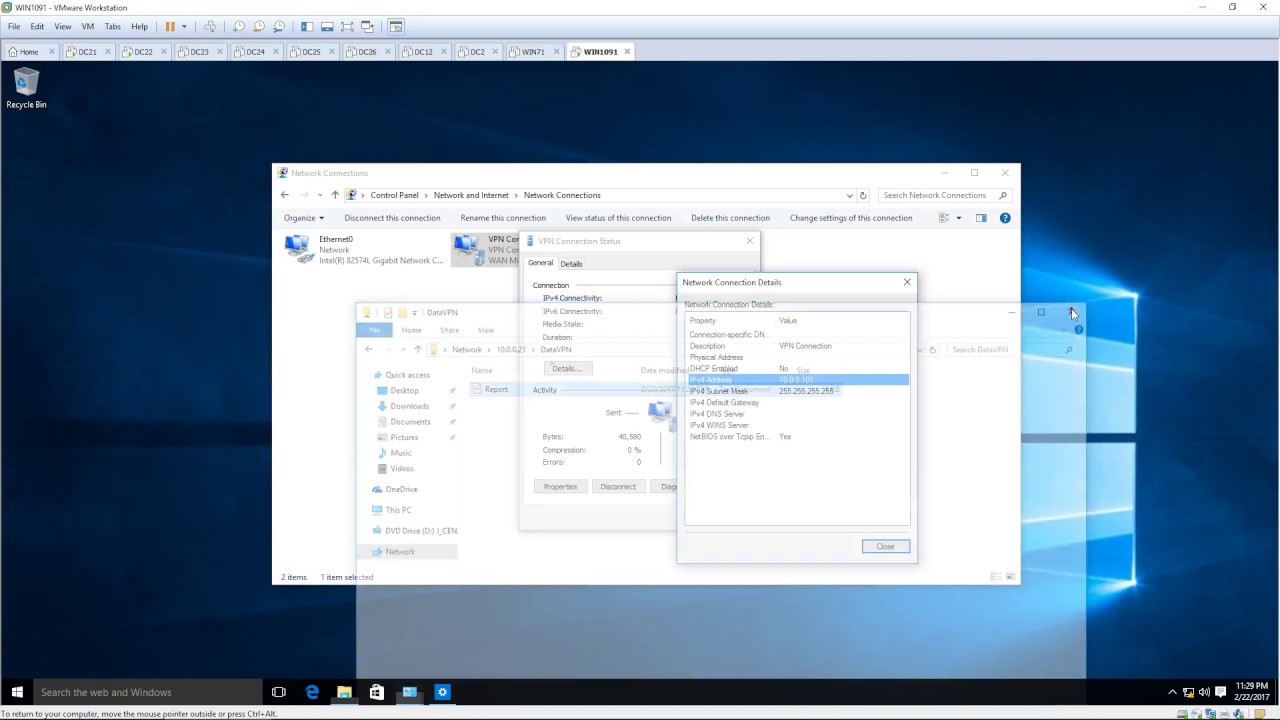Select the Ethernet0 network adapter
Screen dimensions: 1280x720
click(x=364, y=250)
